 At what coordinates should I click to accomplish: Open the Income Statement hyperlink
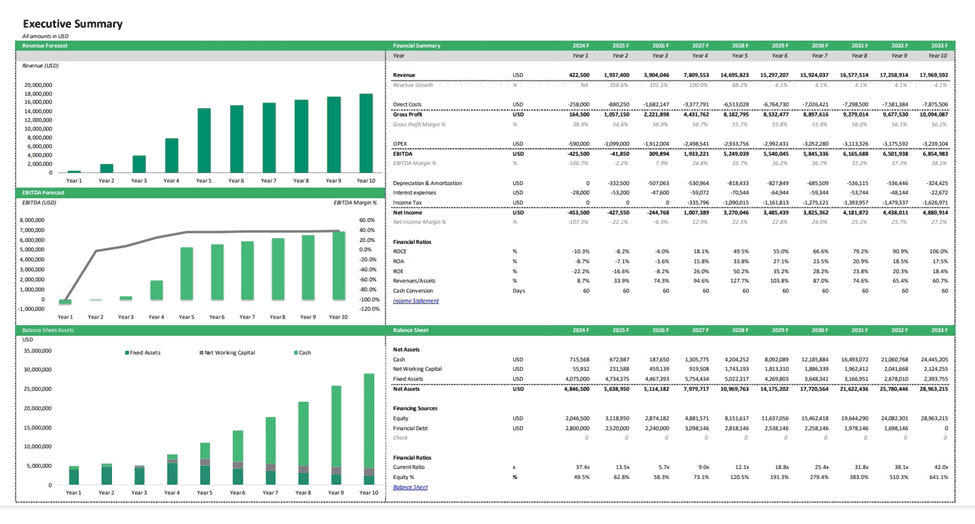pyautogui.click(x=415, y=301)
